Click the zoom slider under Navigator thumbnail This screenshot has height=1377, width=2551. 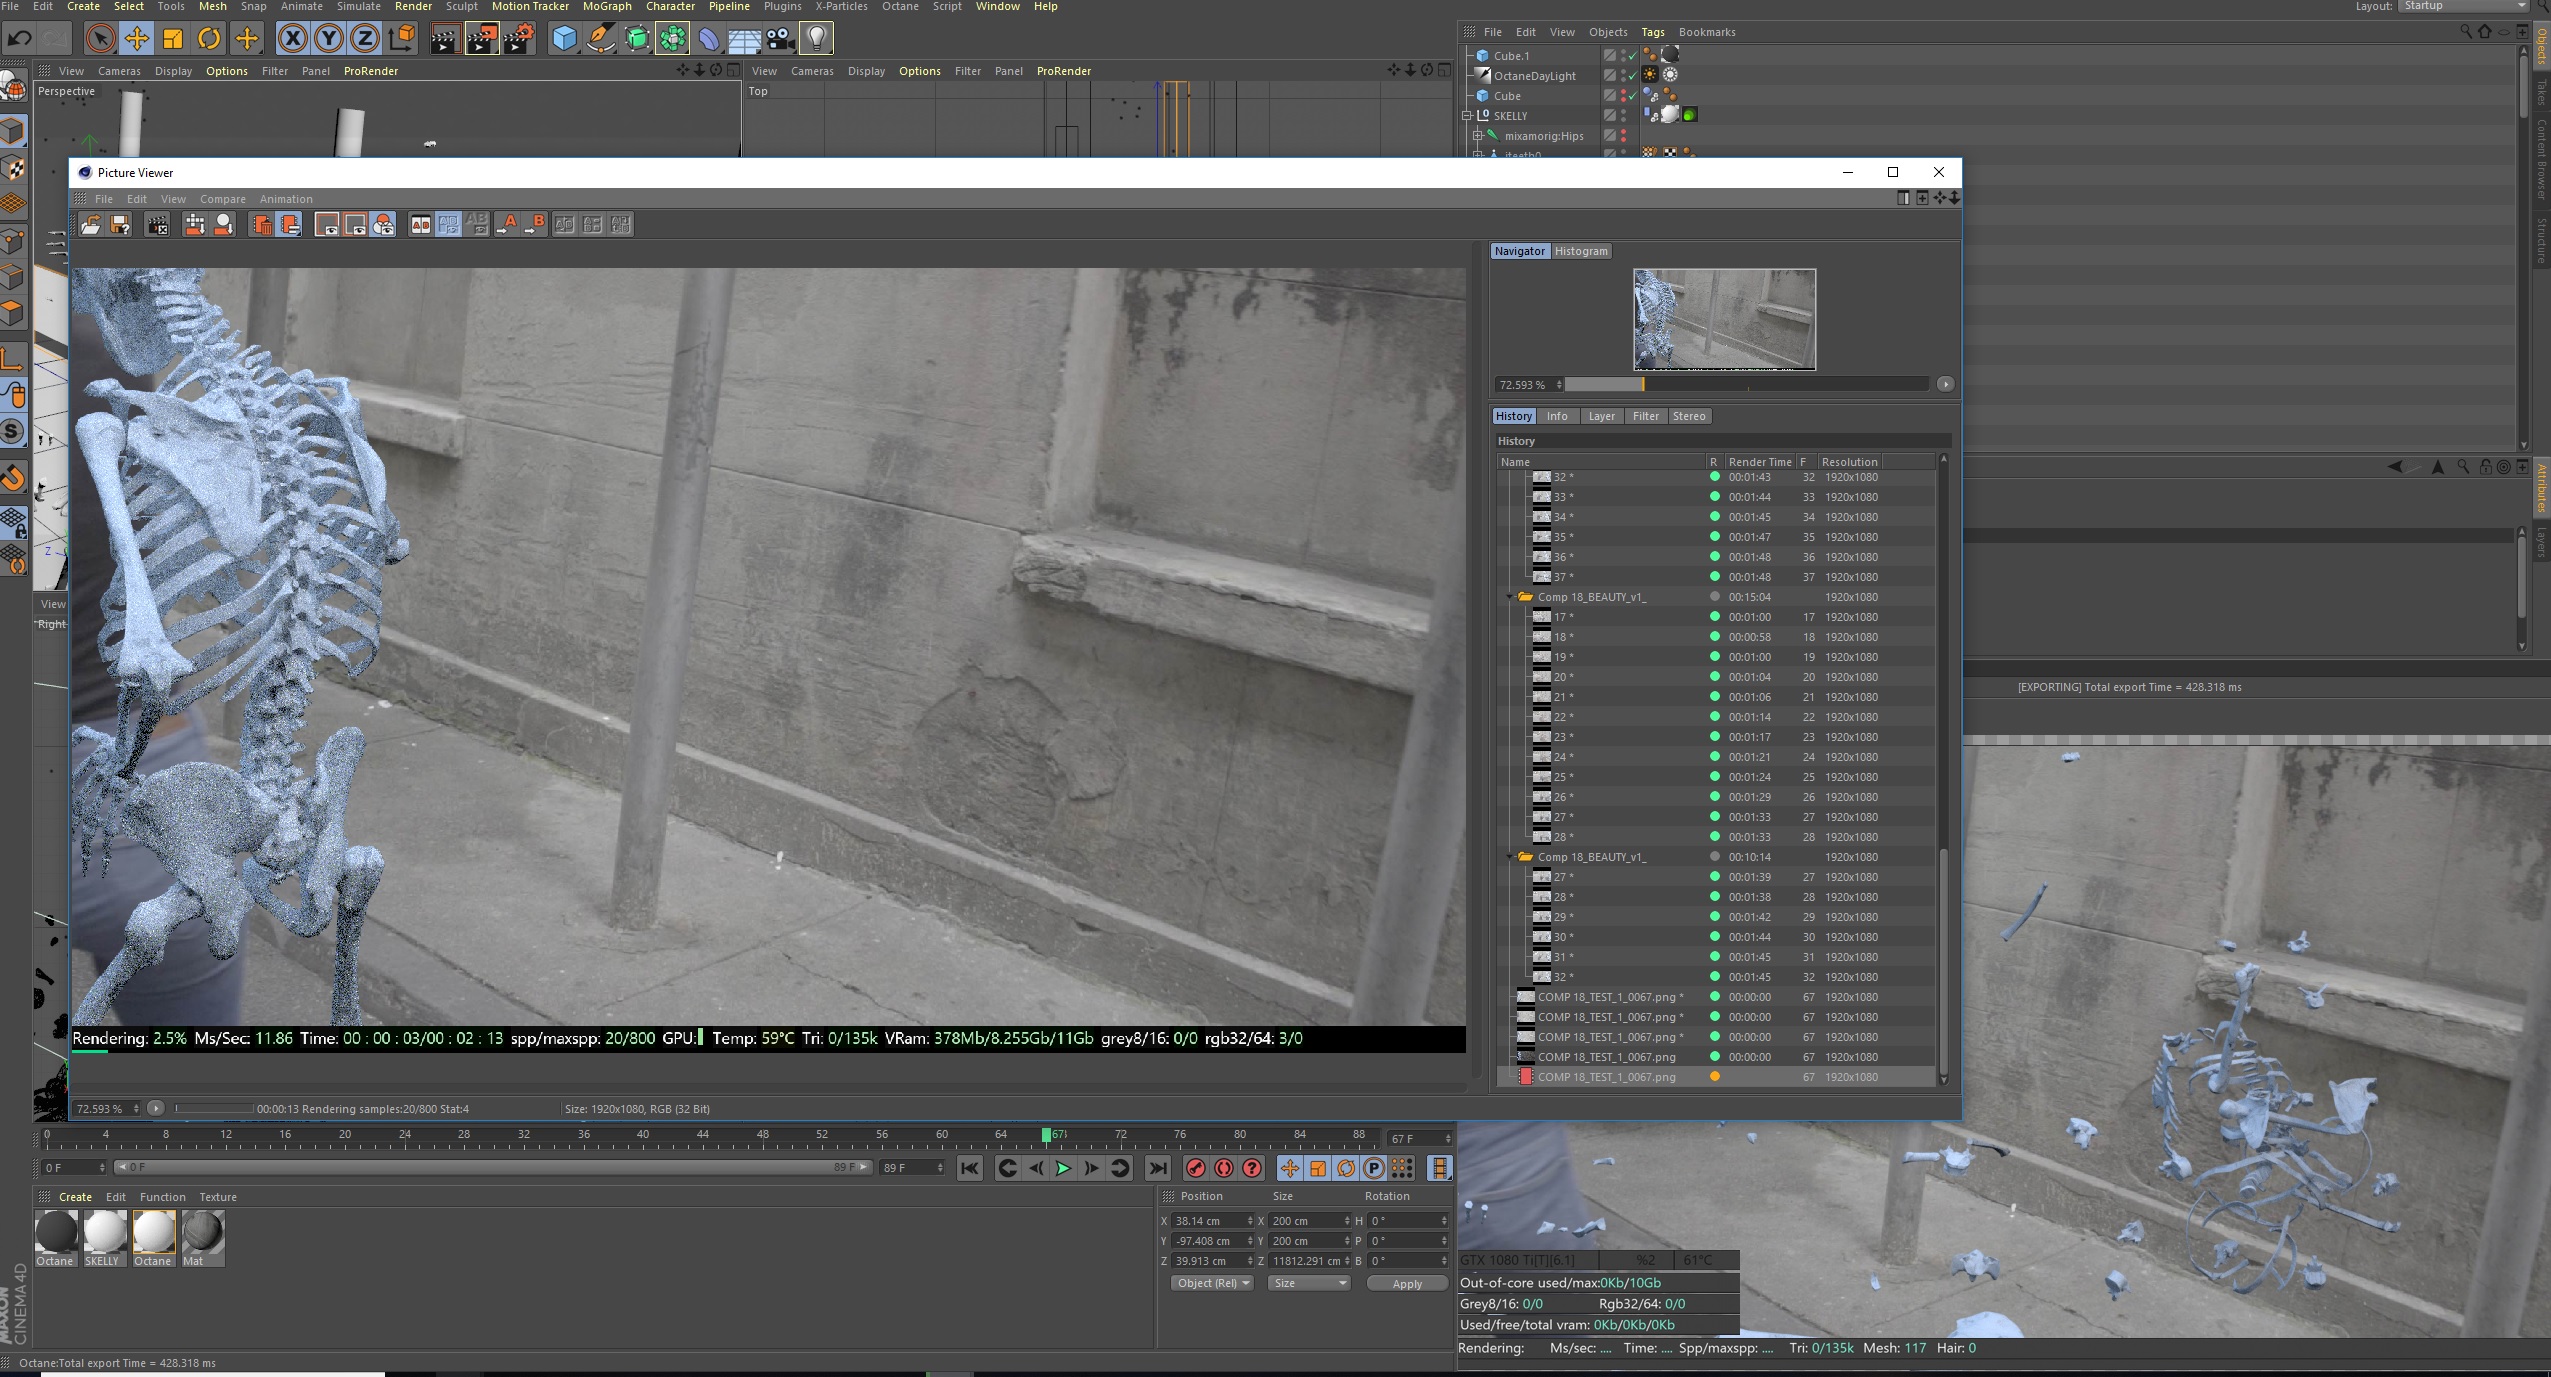click(1745, 385)
